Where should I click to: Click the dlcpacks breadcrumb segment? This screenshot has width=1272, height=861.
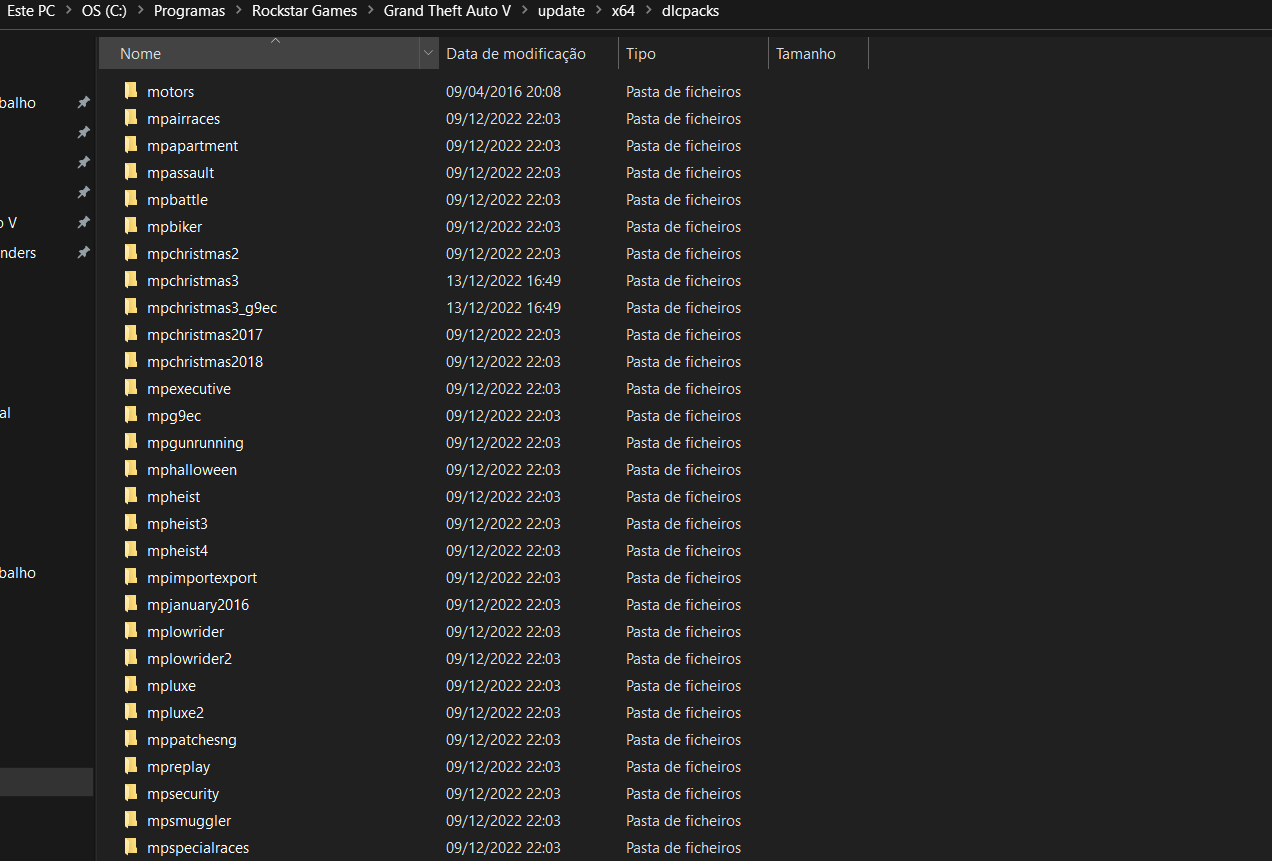690,11
